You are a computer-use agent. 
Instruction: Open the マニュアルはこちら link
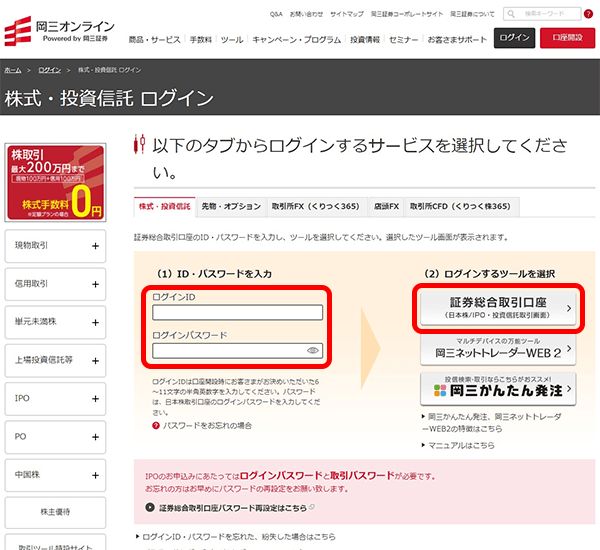pyautogui.click(x=461, y=445)
